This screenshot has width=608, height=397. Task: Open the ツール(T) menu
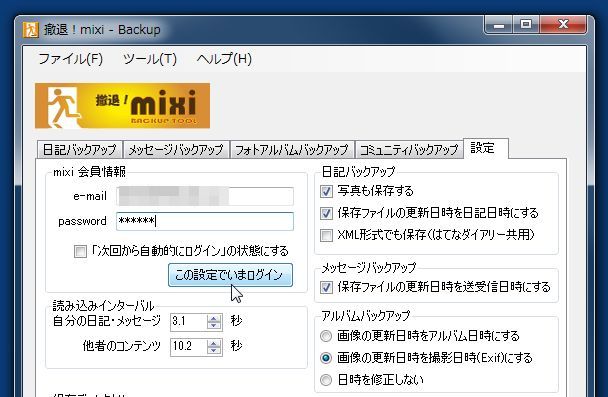tap(150, 59)
